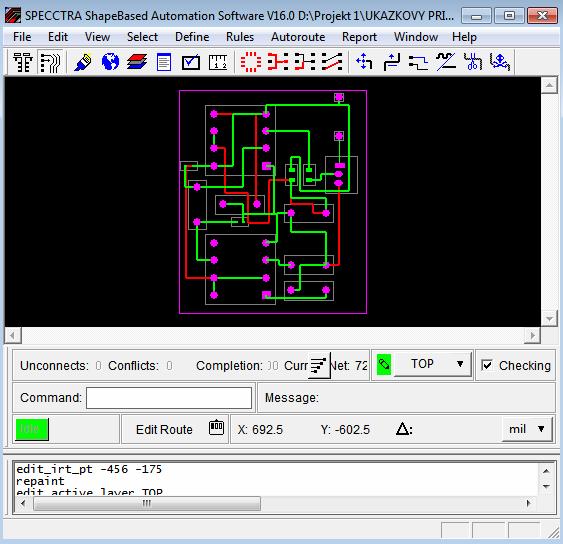This screenshot has height=544, width=563.
Task: Open the TOP layer dropdown
Action: pos(433,364)
